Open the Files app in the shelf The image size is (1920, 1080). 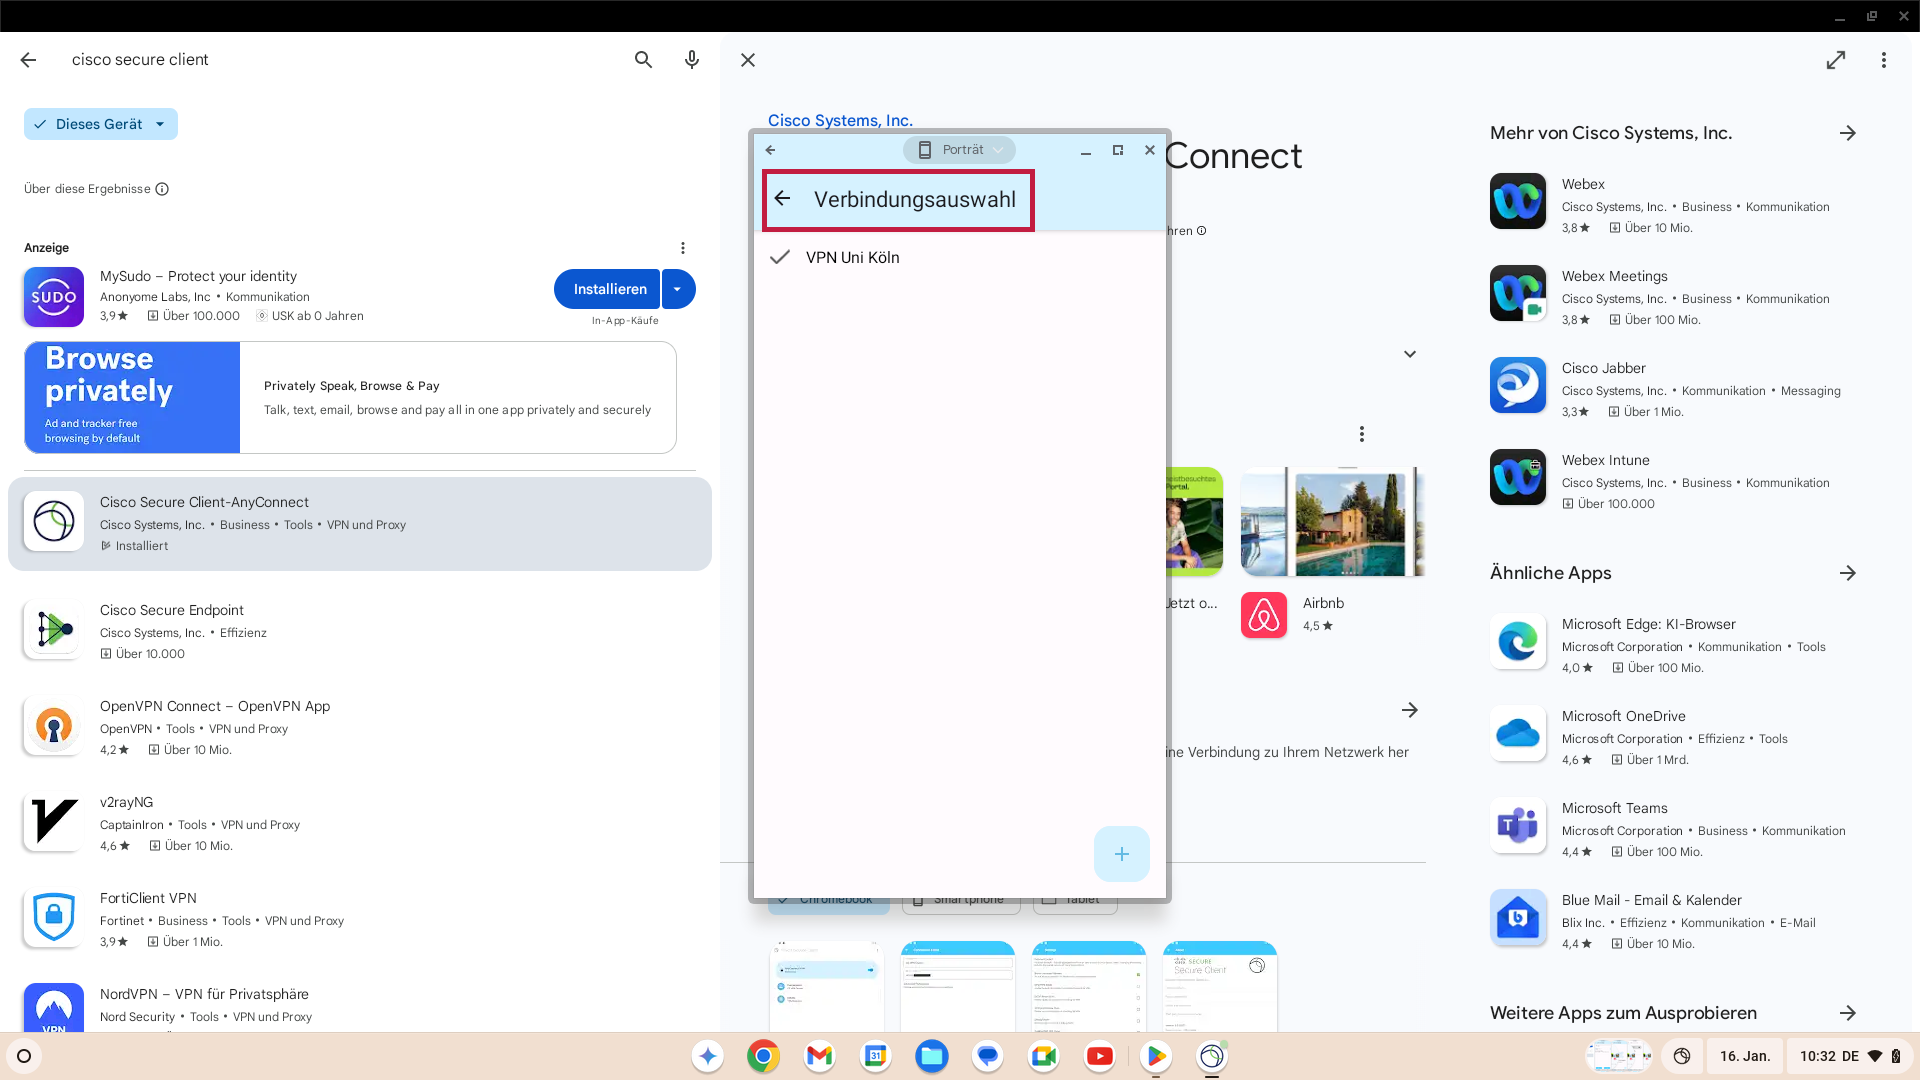pos(931,1056)
